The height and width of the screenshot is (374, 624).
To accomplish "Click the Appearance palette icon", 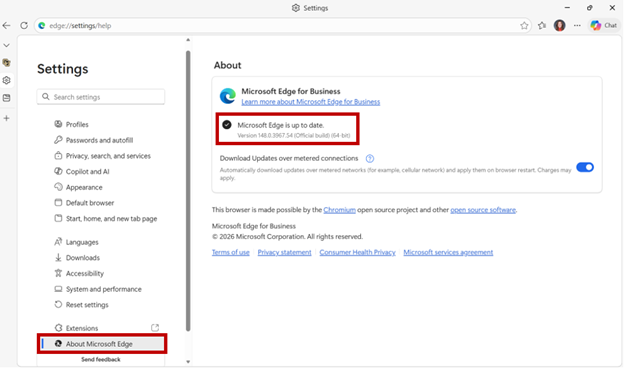I will pyautogui.click(x=58, y=187).
